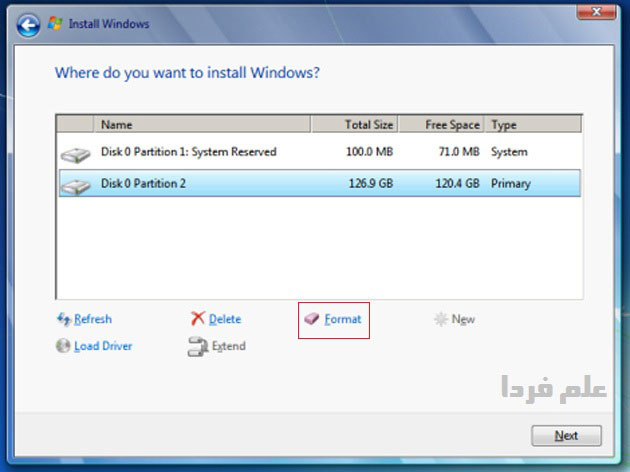Click the Refresh arrows icon
The width and height of the screenshot is (630, 472).
pos(64,320)
